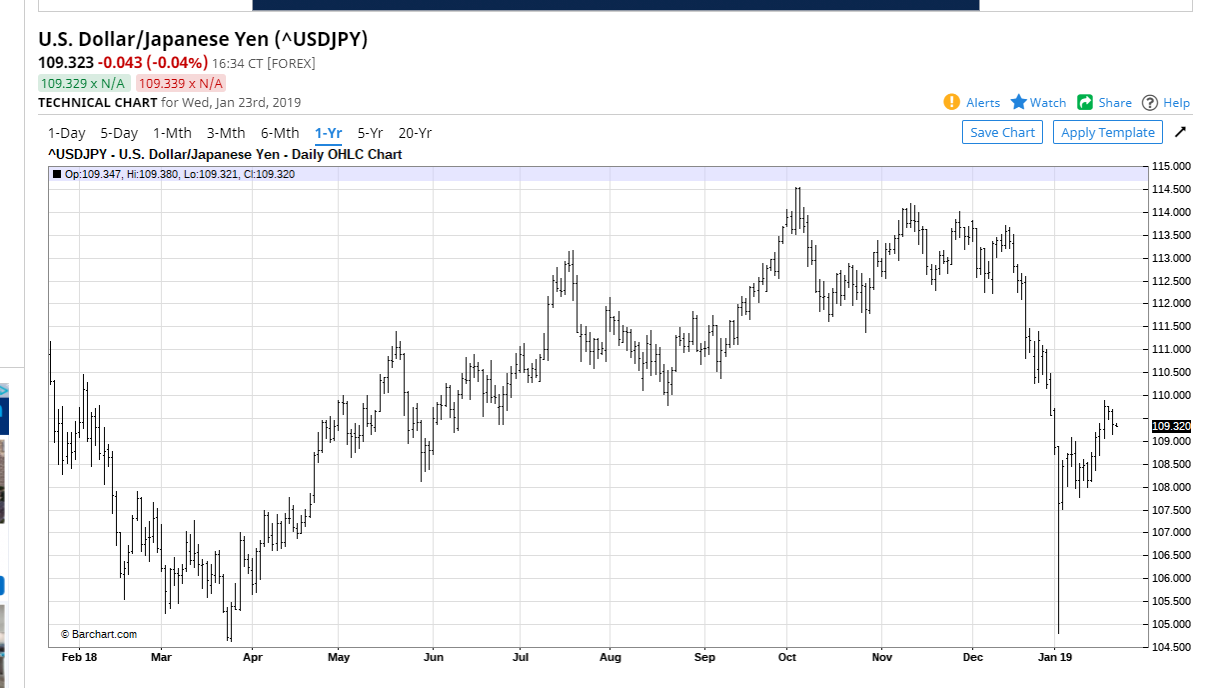
Task: Open the Share link
Action: pos(1115,102)
